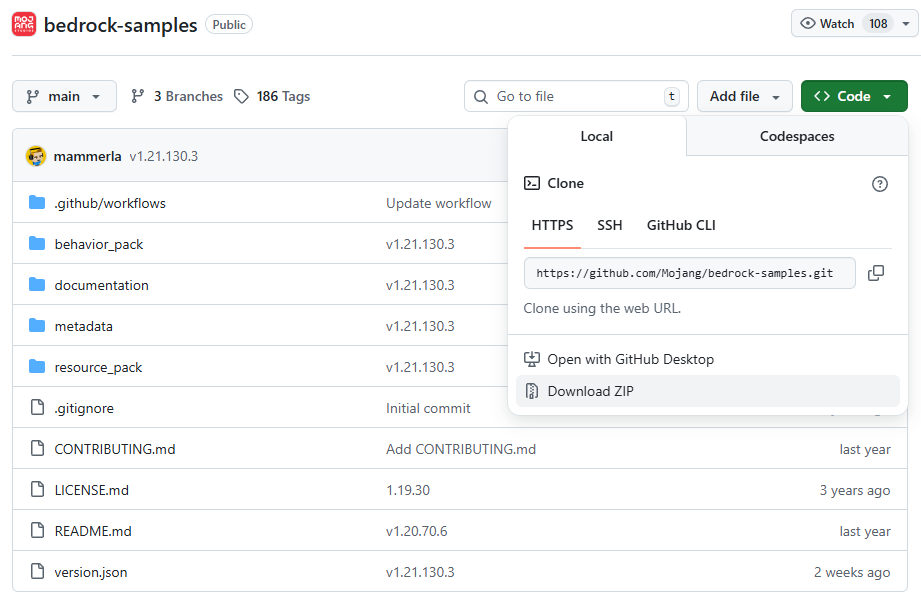921x604 pixels.
Task: Copy the clone URL to clipboard
Action: coord(875,273)
